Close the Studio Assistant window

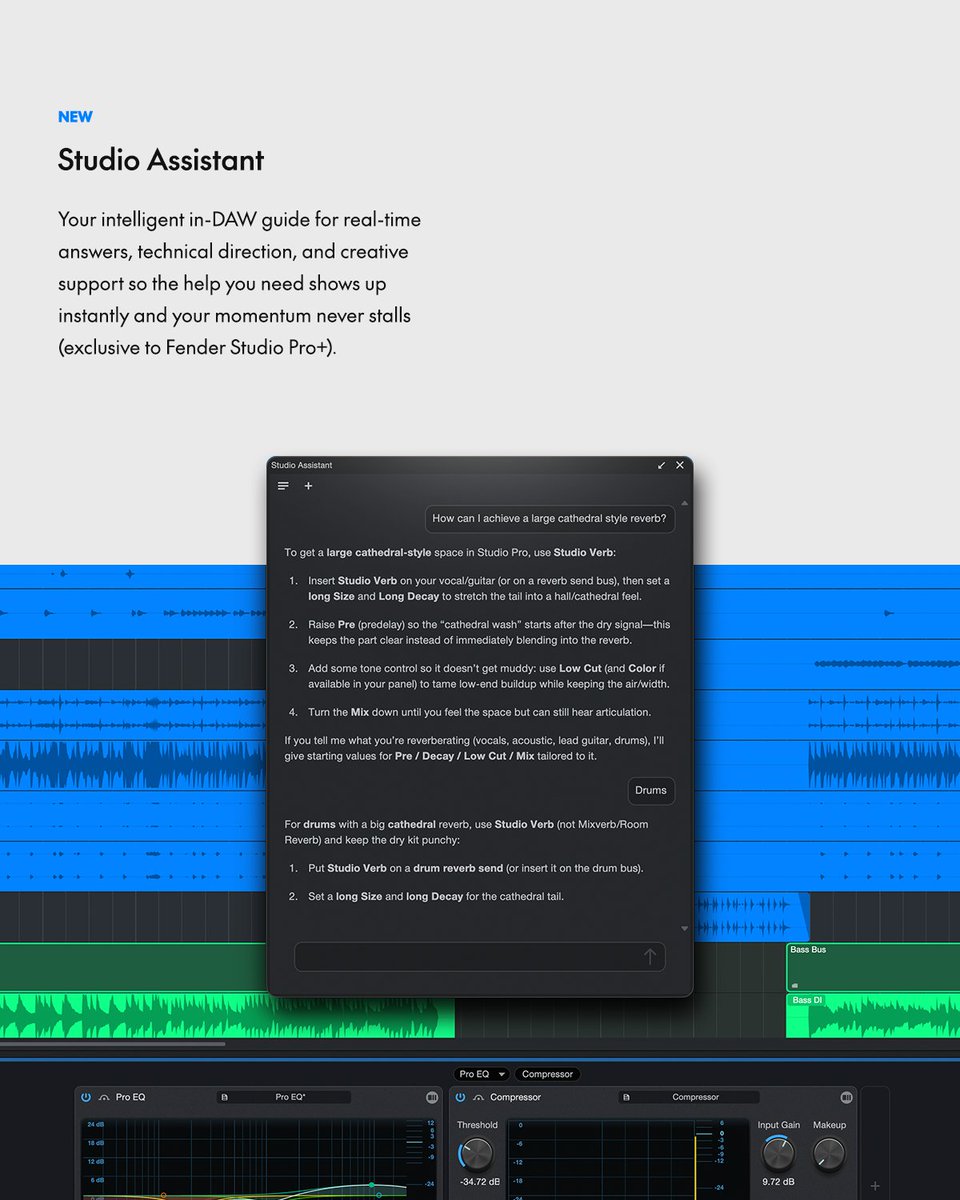tap(680, 465)
